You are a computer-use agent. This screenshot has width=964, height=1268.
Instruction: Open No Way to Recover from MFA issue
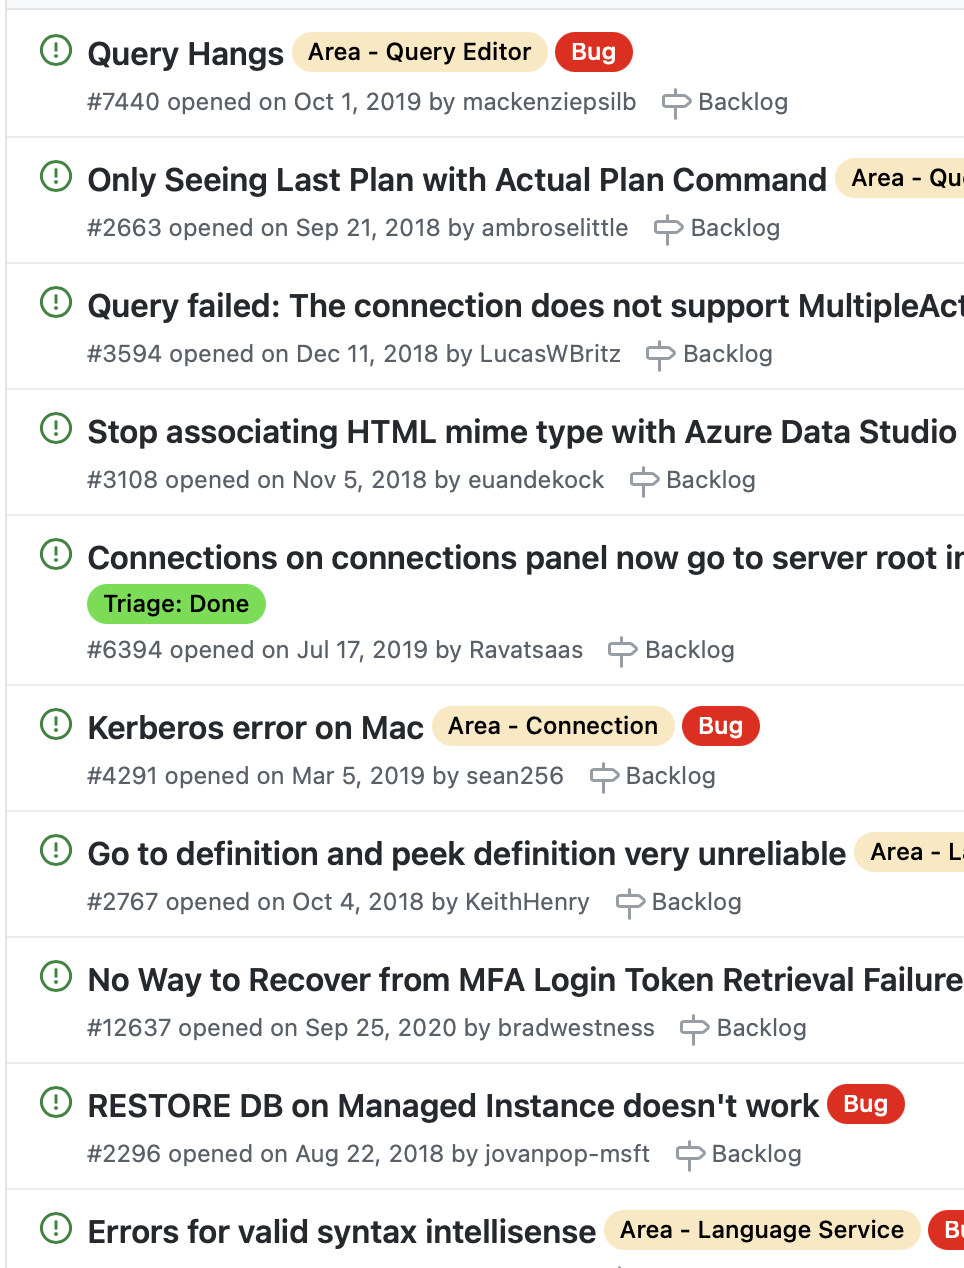coord(525,980)
